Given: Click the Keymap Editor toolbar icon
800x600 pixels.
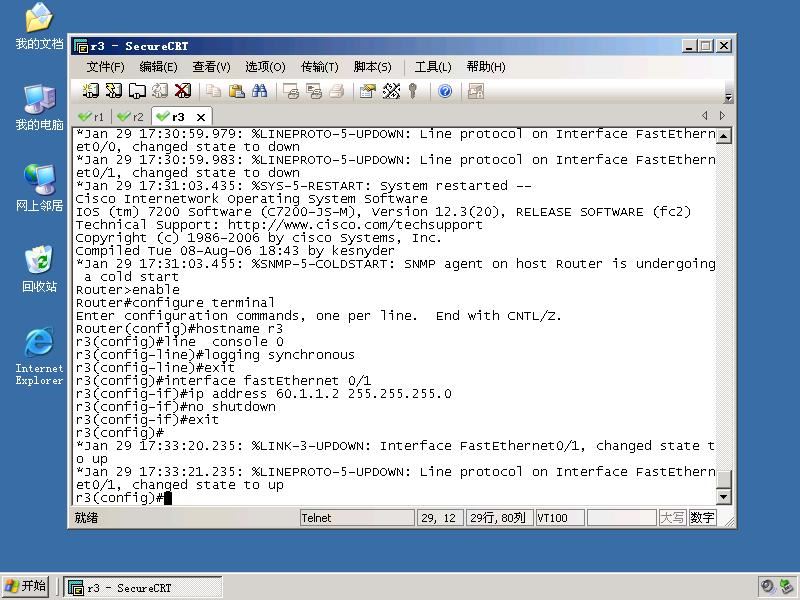Looking at the screenshot, I should [391, 91].
